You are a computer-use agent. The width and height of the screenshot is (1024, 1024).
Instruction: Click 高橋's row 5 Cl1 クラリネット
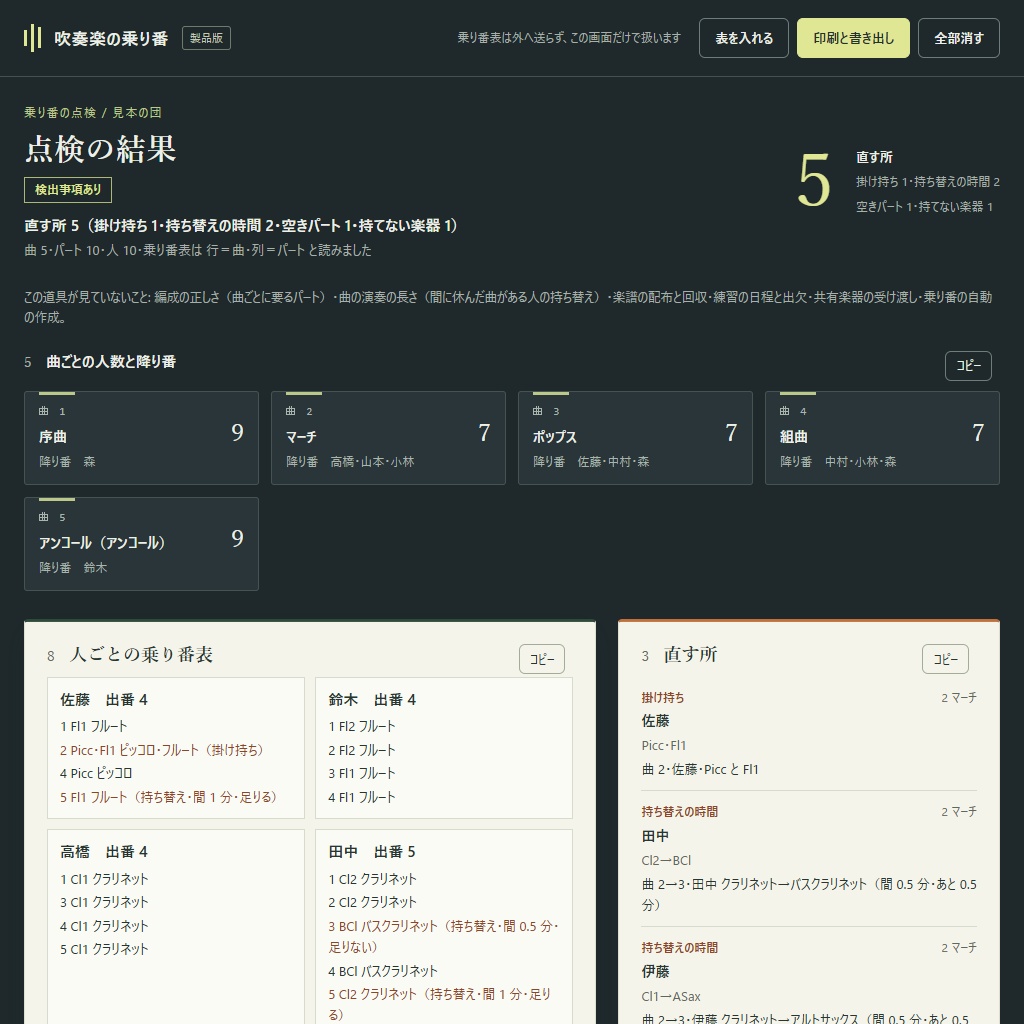point(104,949)
